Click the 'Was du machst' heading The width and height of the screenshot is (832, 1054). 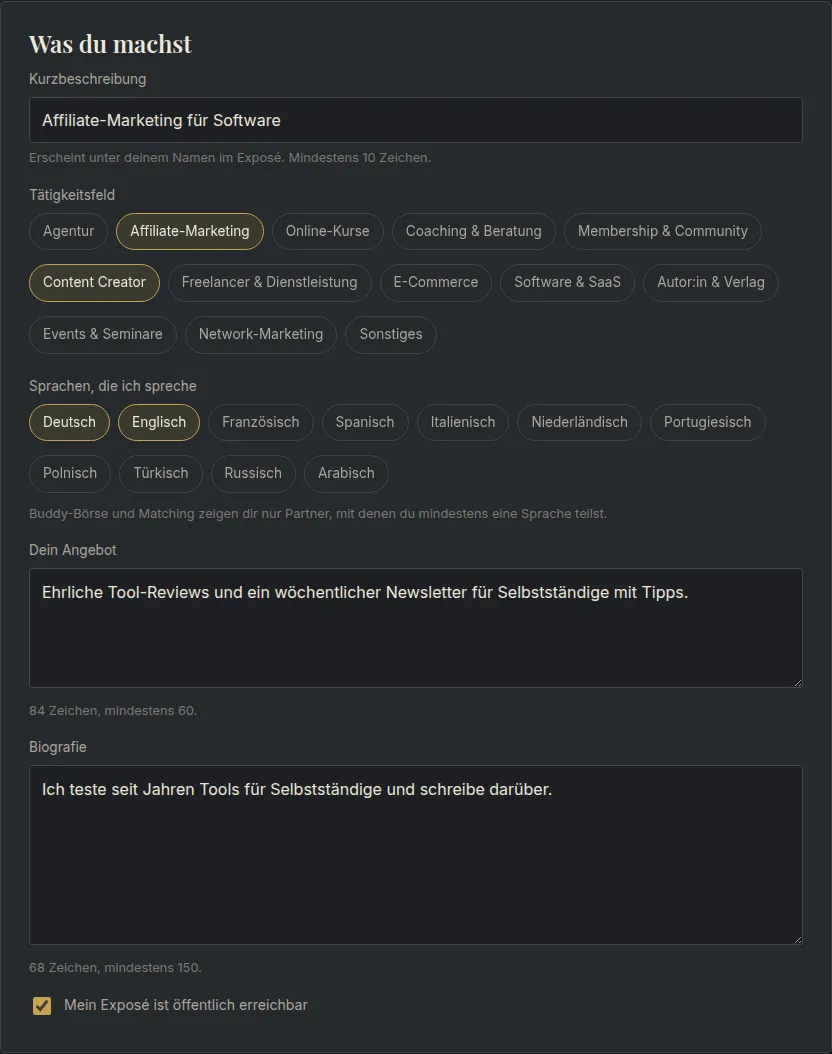[x=110, y=44]
